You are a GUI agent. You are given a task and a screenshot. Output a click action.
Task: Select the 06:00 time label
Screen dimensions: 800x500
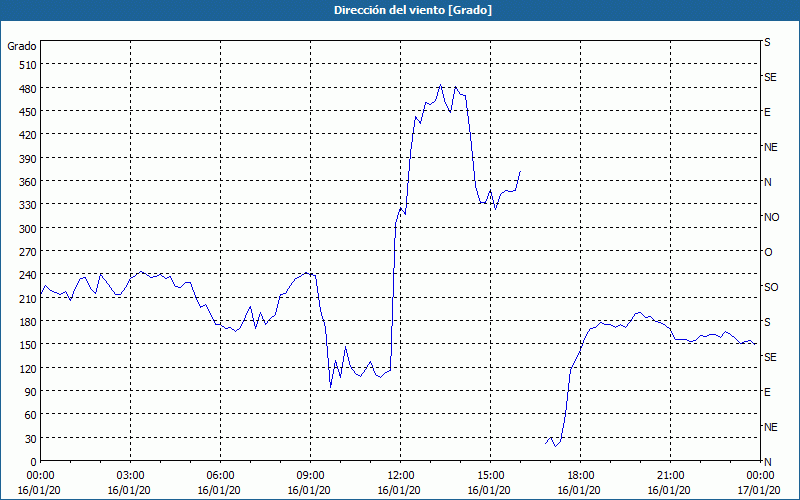[220, 476]
